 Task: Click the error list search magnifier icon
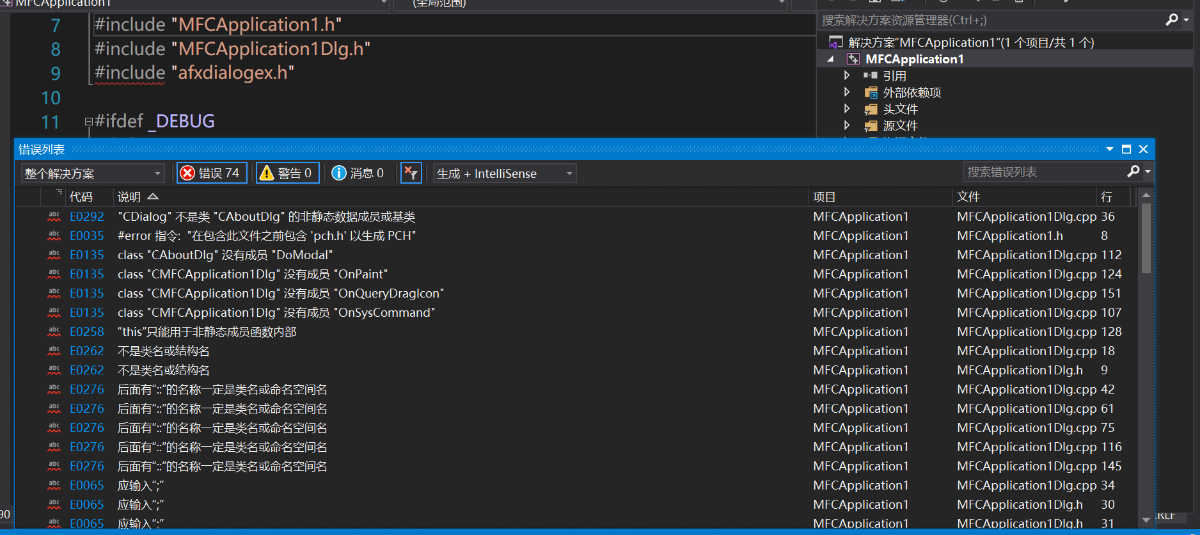(x=1133, y=172)
